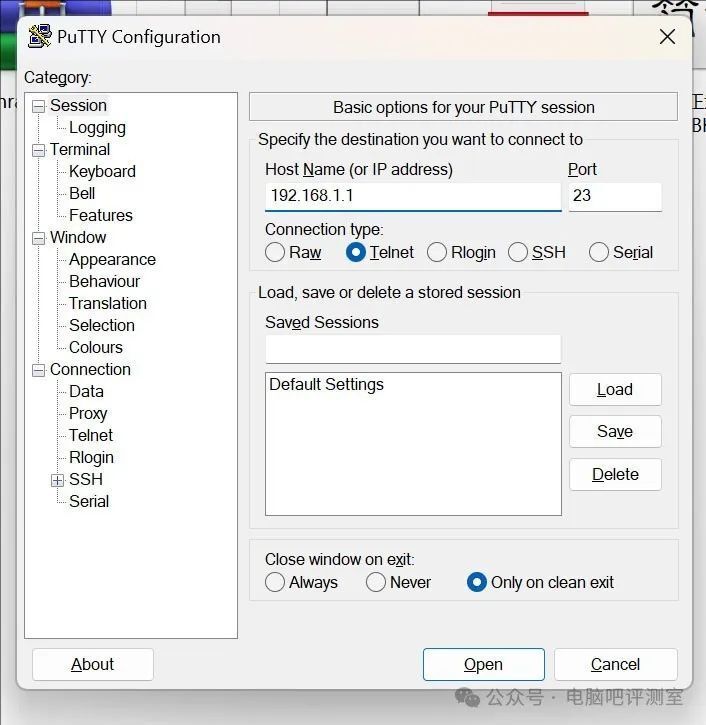
Task: Open the Proxy settings category
Action: (x=88, y=413)
